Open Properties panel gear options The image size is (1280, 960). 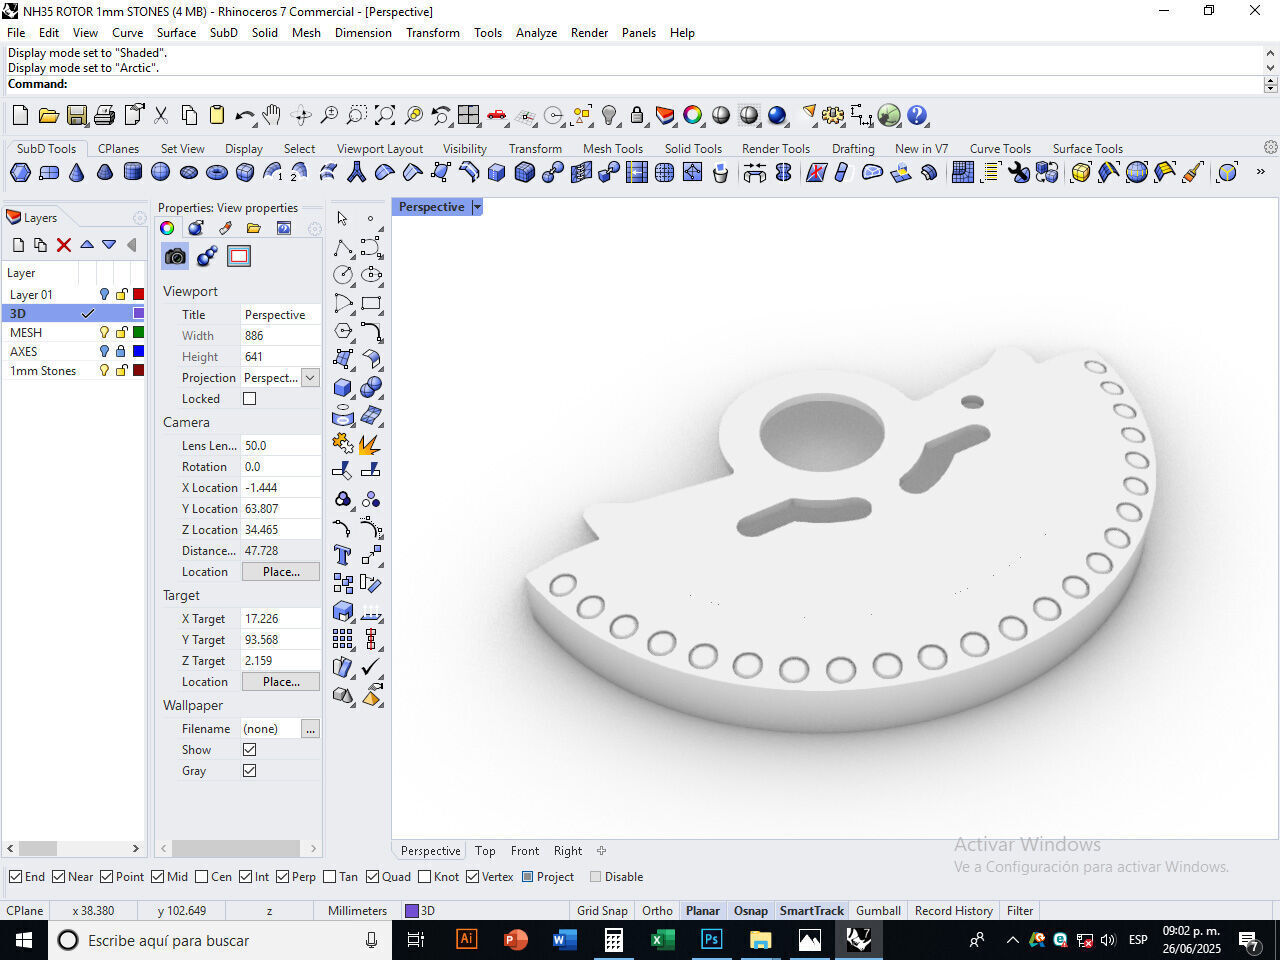pos(315,229)
